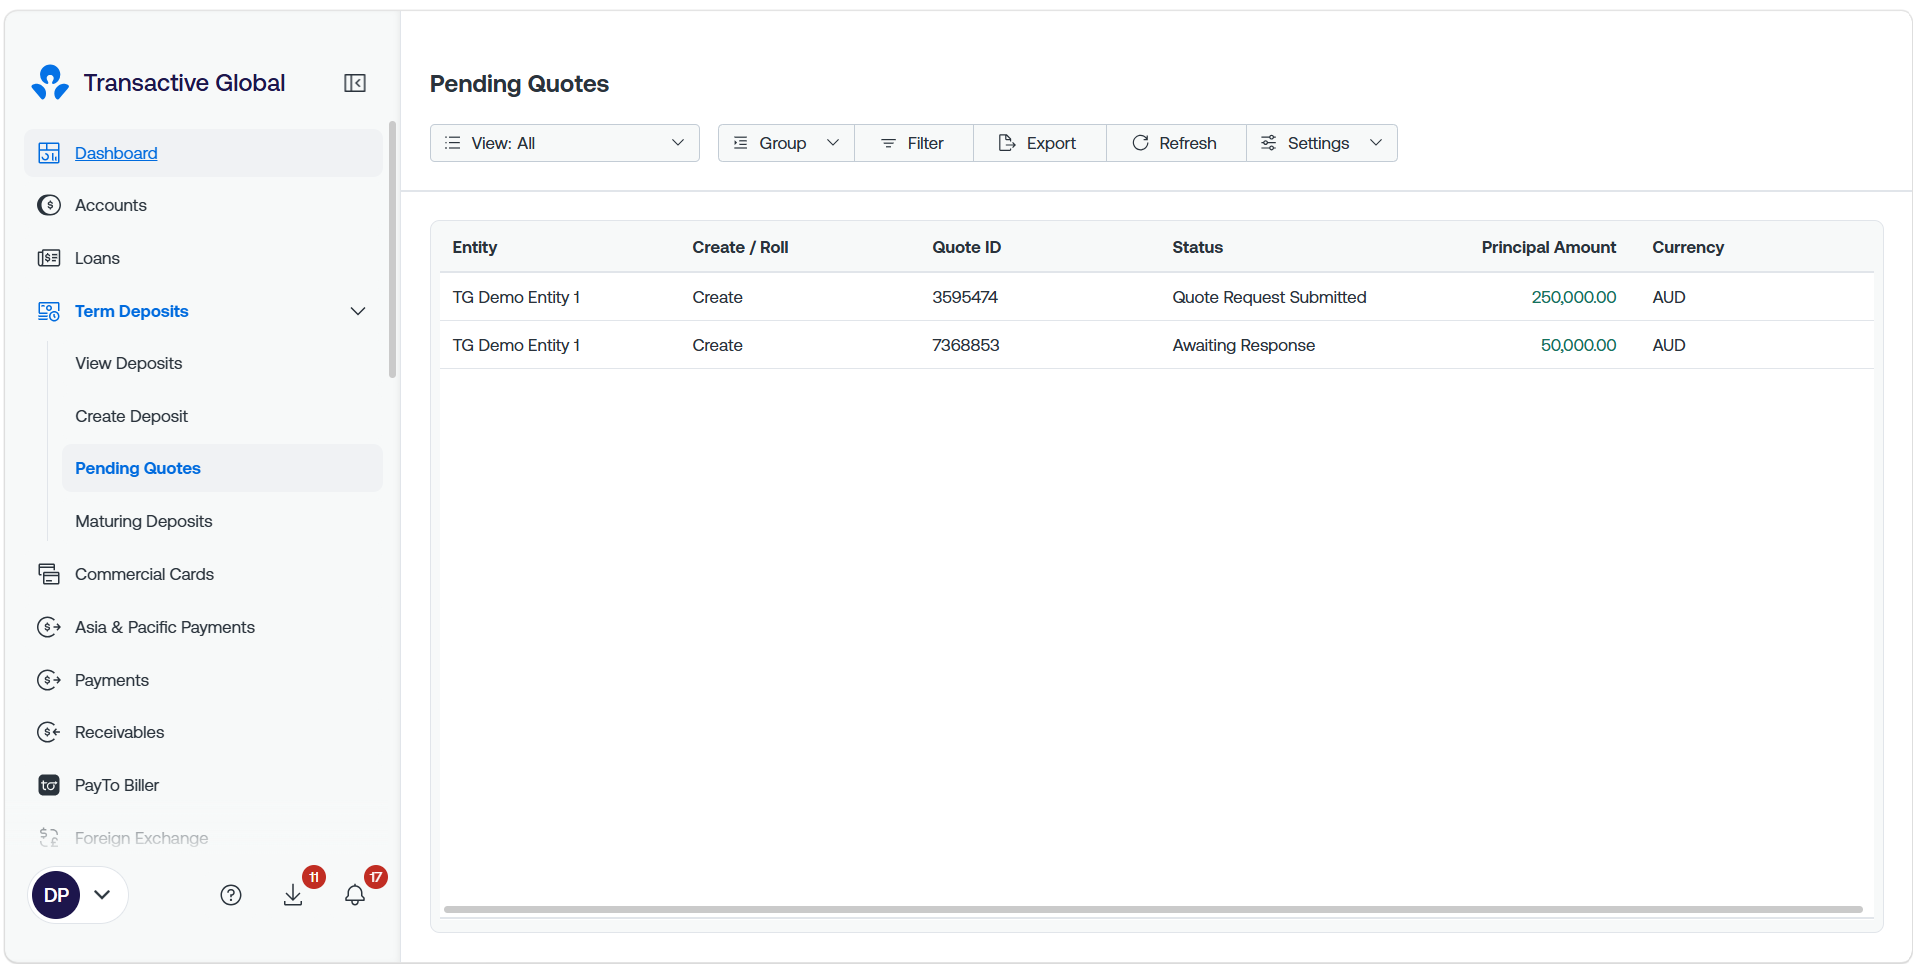Click the Accounts dollar icon
This screenshot has width=1915, height=966.
[49, 205]
